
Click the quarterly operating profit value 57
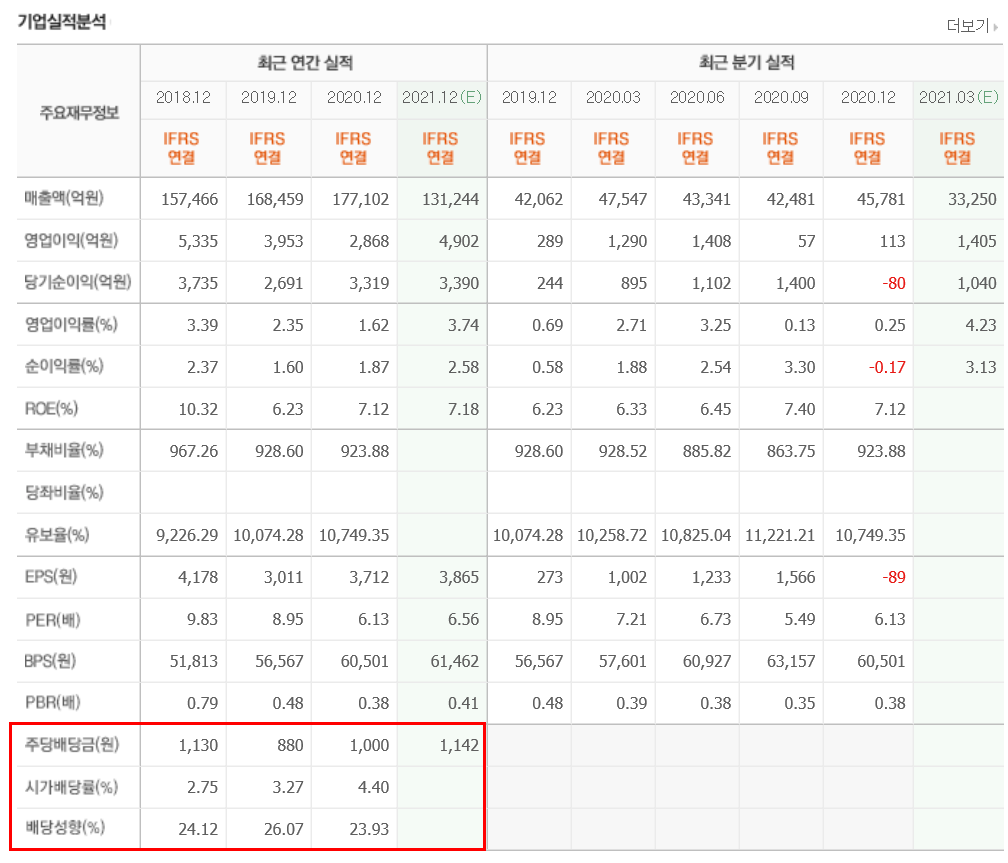[x=806, y=241]
